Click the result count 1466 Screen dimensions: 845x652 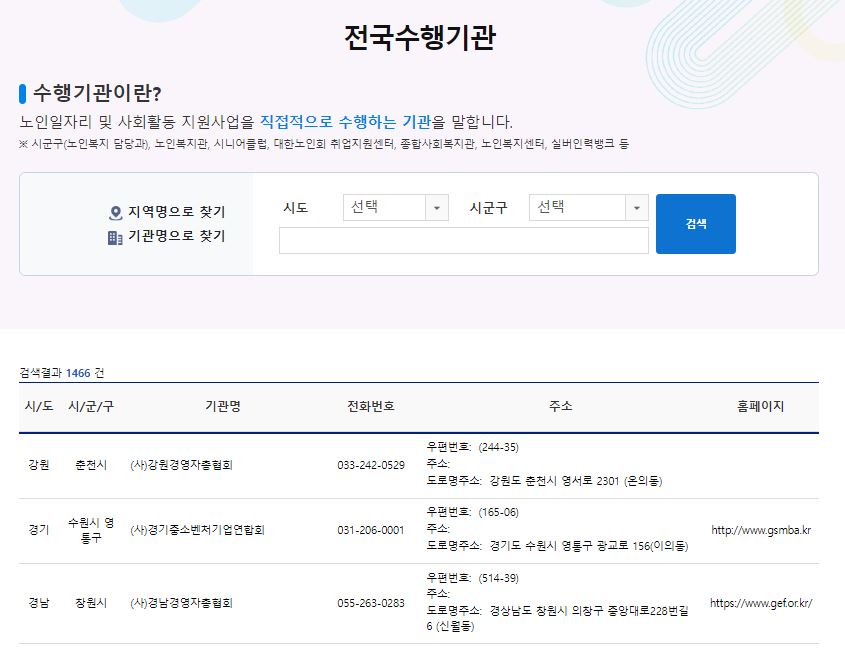coord(78,373)
